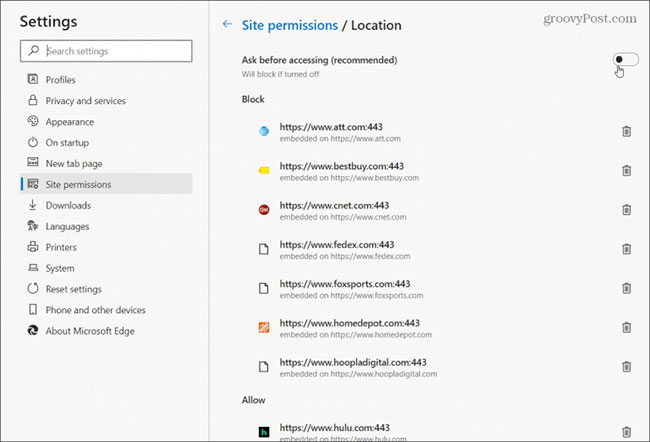Click the Microsoft Edge logo icon
The width and height of the screenshot is (650, 442).
pos(33,330)
